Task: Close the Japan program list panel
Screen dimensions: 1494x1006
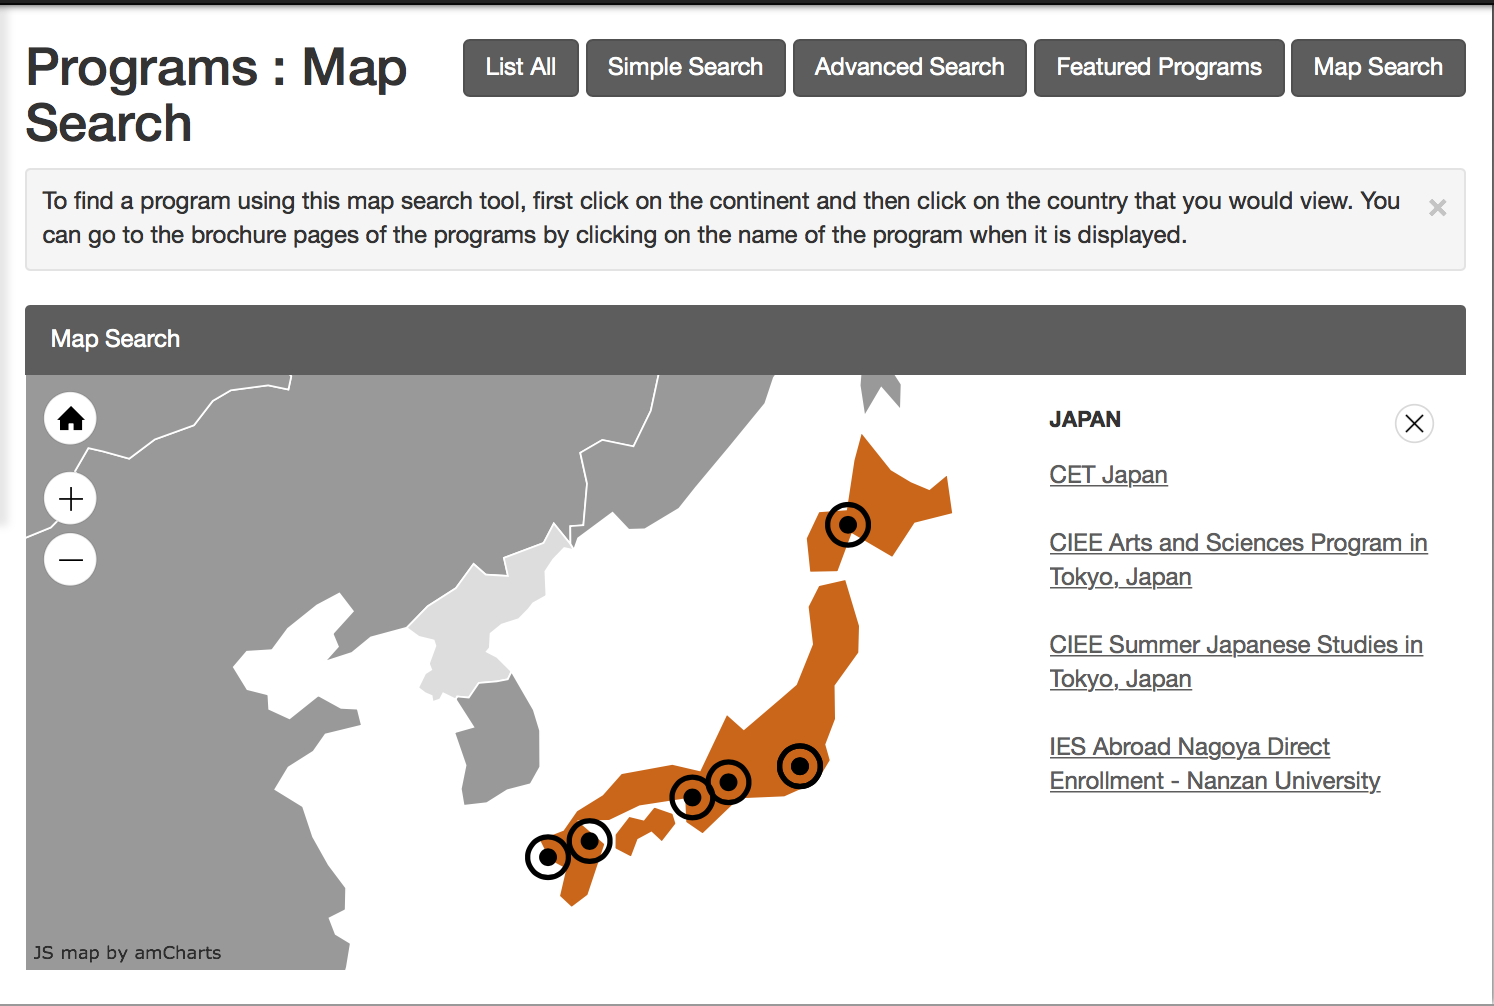Action: 1413,424
